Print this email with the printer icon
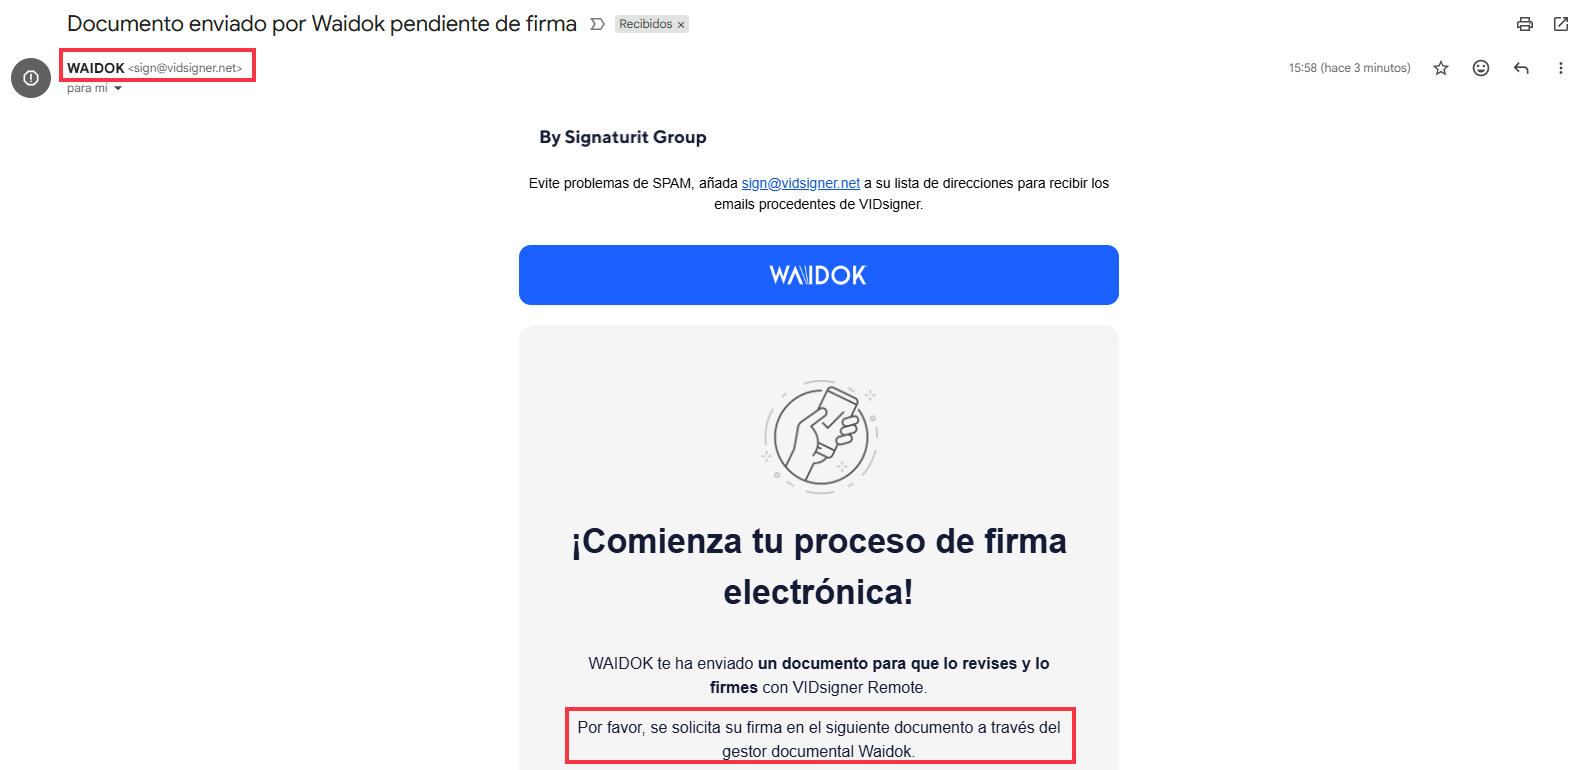The image size is (1586, 770). point(1524,24)
